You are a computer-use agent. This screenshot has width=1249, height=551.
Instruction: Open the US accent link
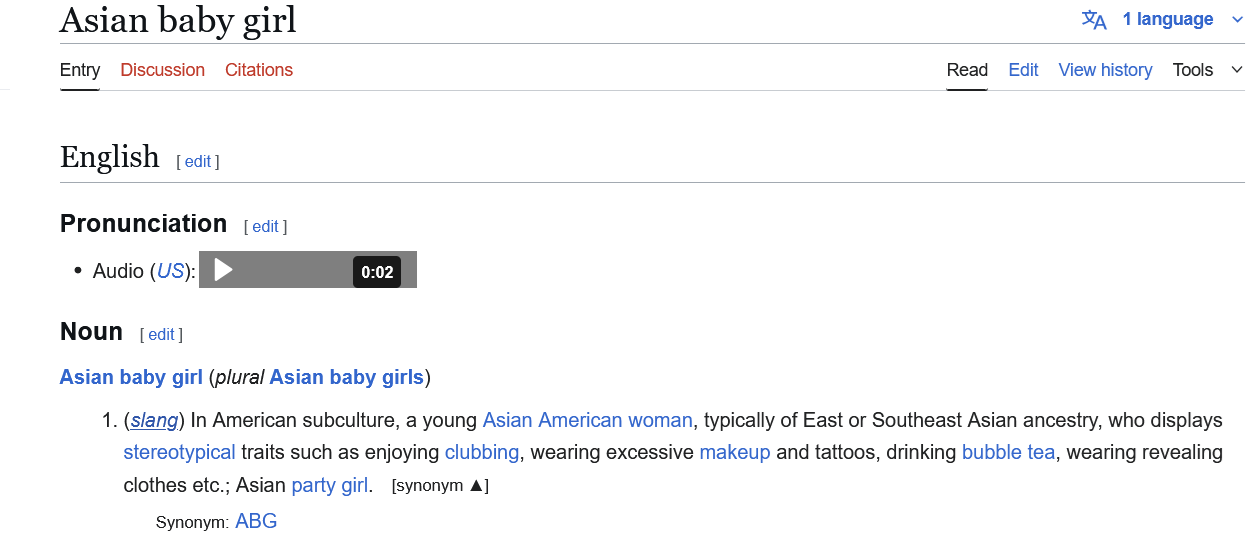point(171,271)
